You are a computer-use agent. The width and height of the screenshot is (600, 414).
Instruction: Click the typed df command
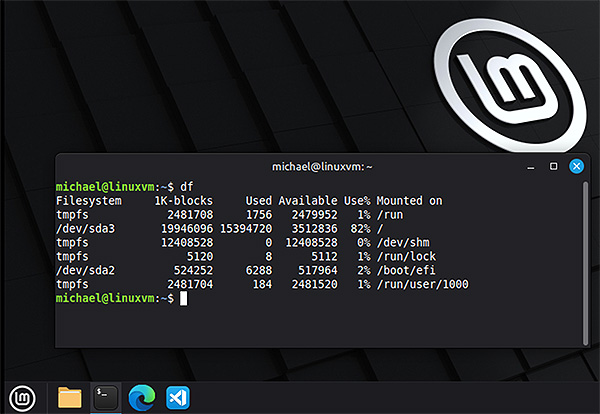point(187,187)
